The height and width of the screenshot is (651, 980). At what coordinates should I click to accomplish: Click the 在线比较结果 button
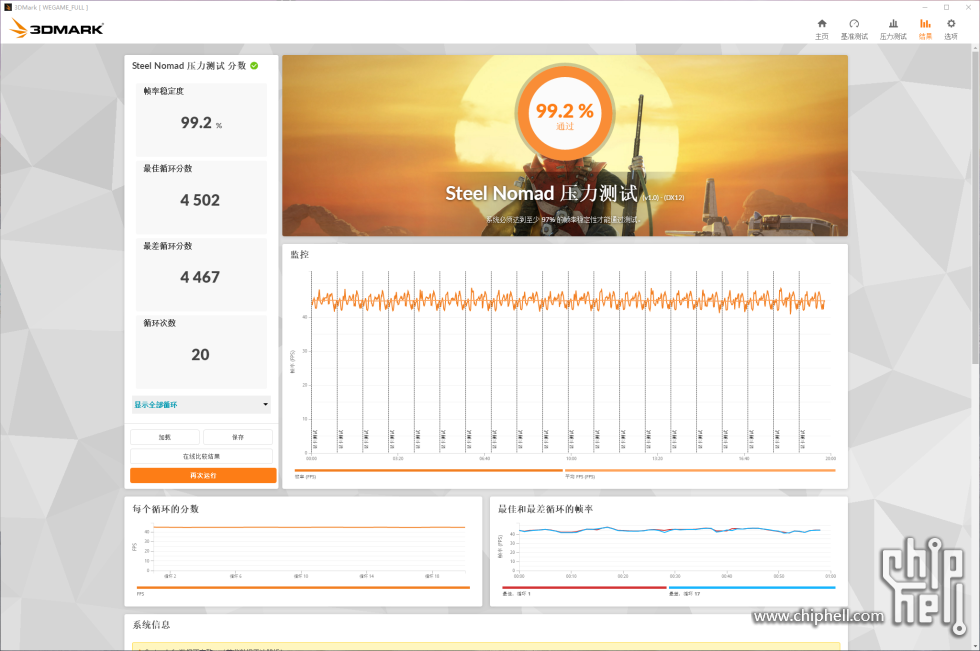point(201,456)
